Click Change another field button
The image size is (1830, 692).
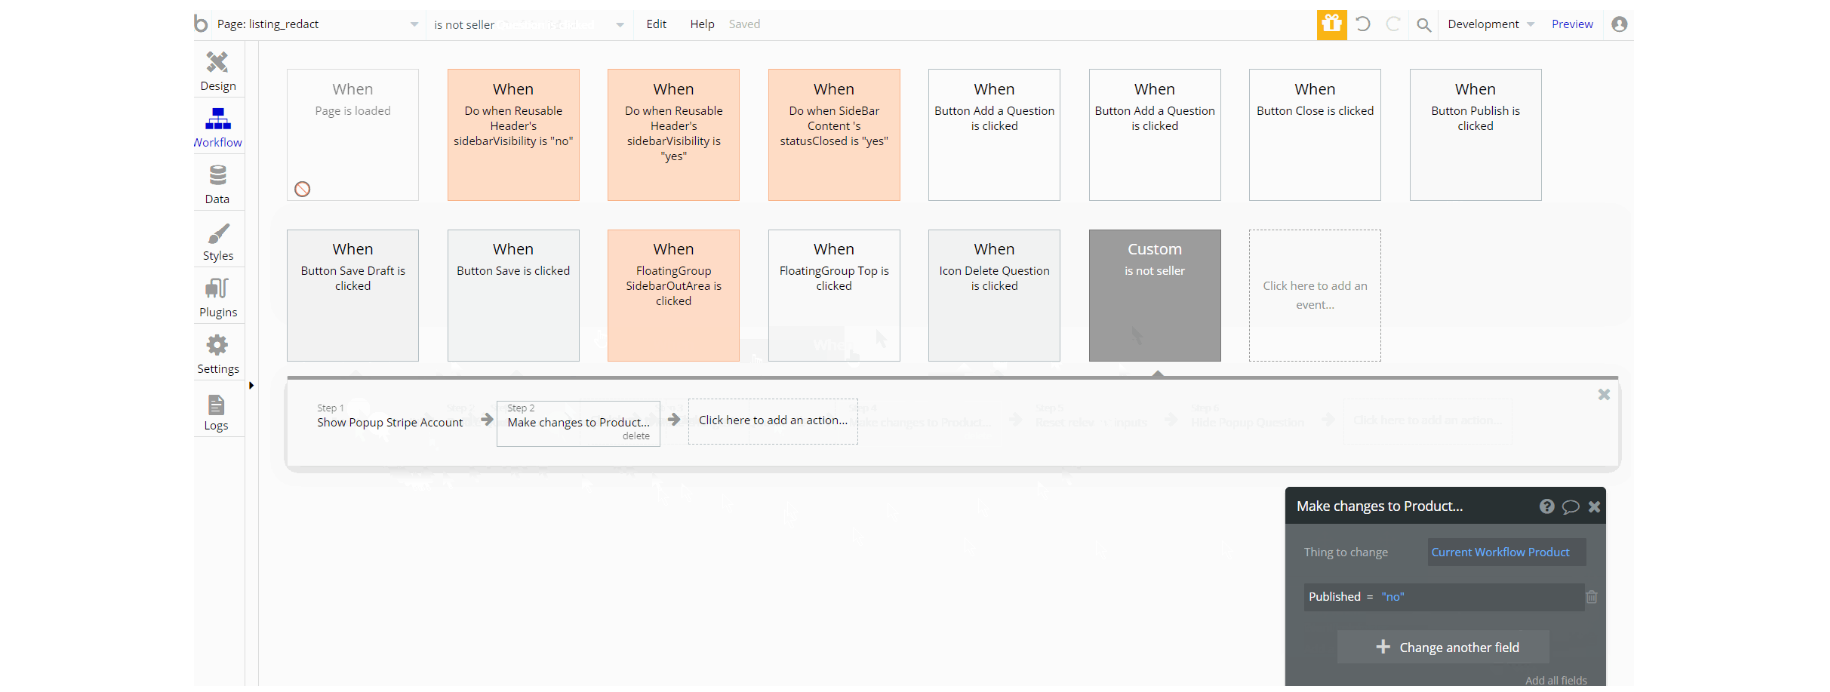coord(1443,647)
